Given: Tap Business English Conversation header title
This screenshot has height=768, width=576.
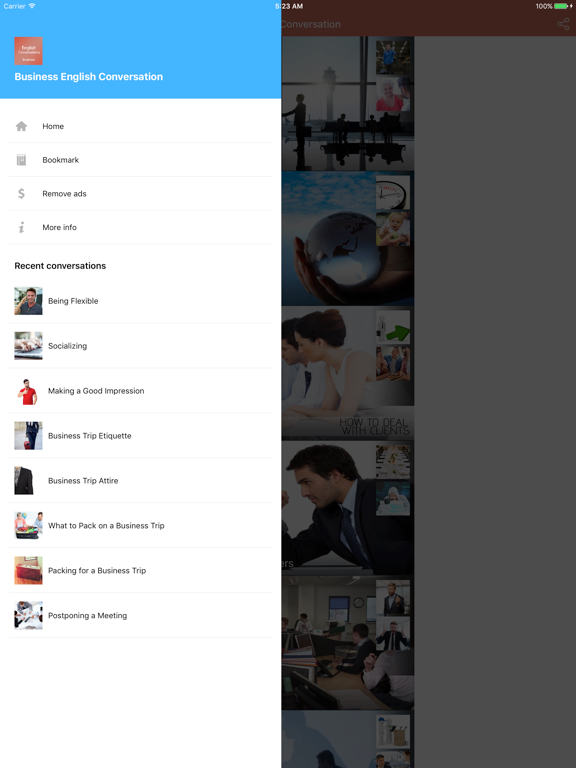Looking at the screenshot, I should (89, 76).
